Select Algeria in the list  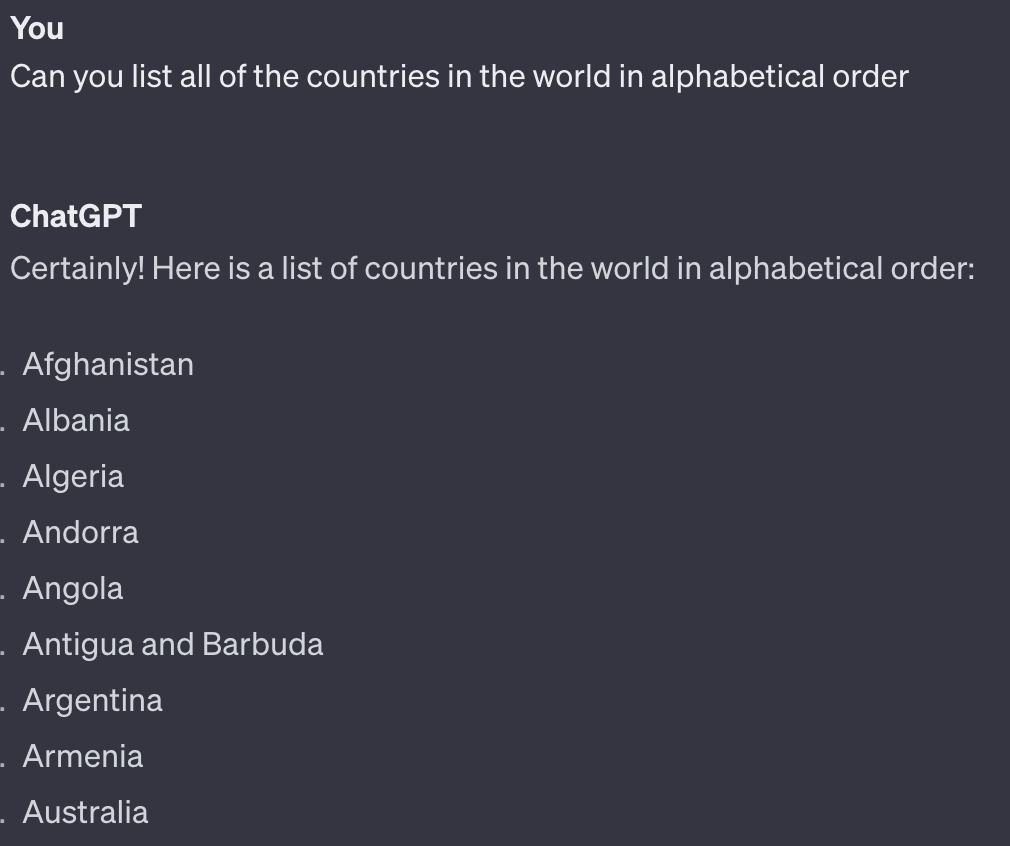point(73,476)
